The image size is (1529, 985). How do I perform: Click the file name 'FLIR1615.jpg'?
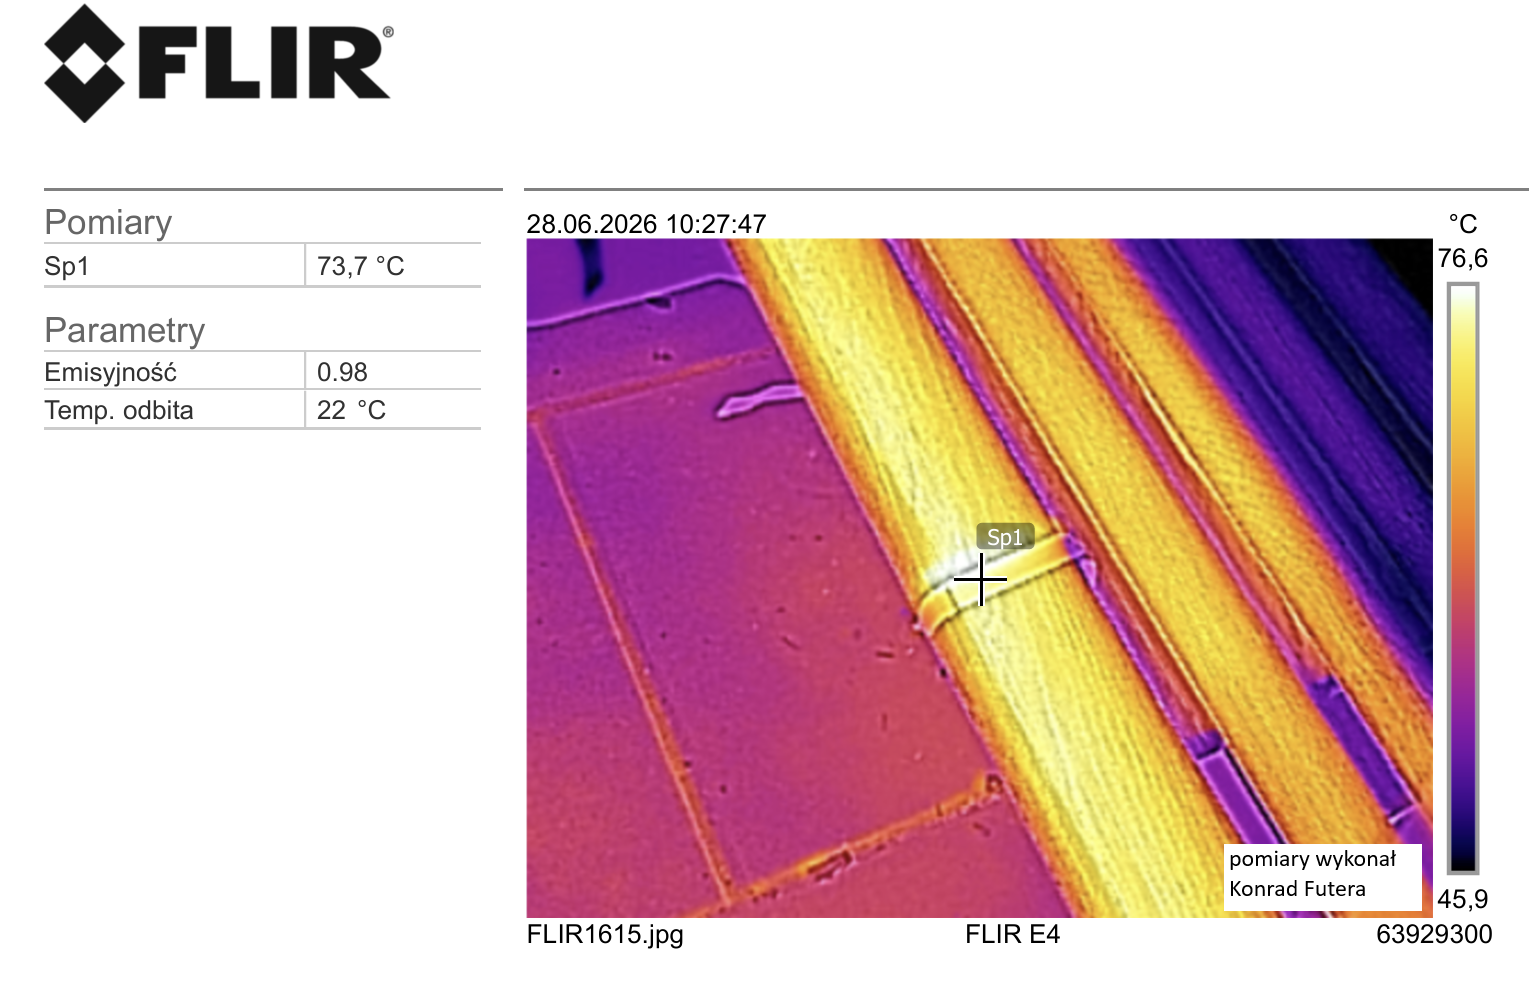click(x=605, y=935)
